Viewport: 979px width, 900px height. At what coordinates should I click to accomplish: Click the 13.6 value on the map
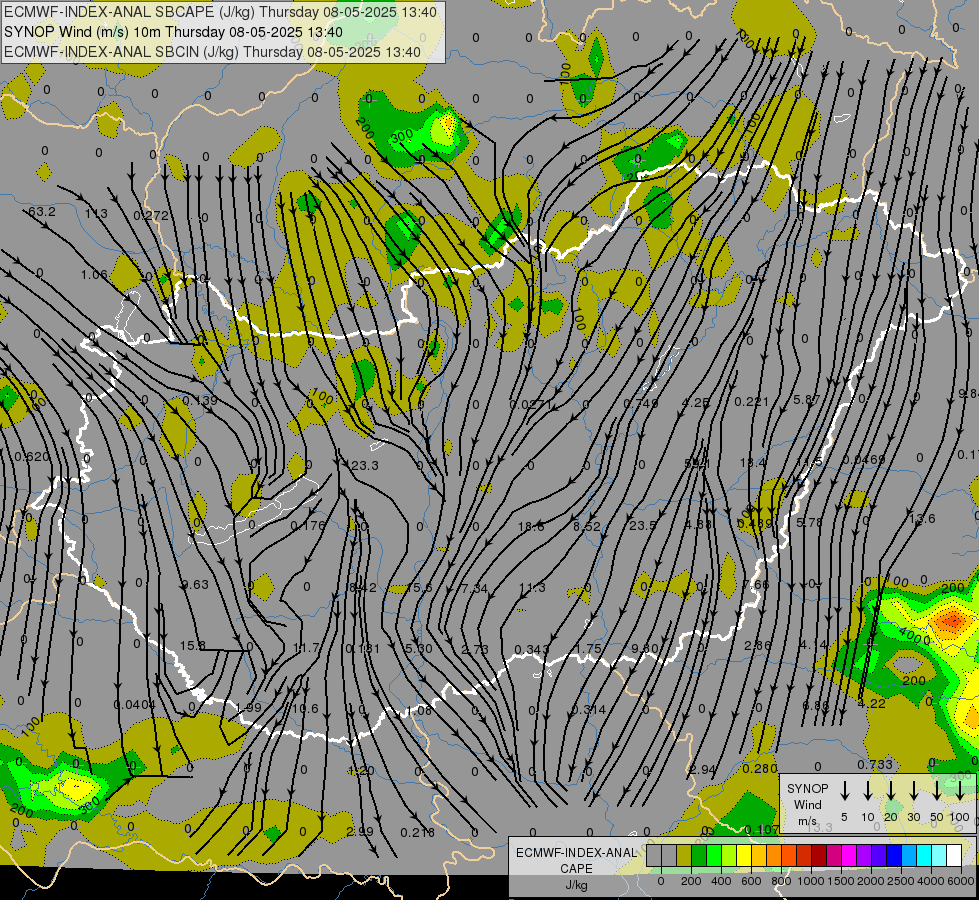[x=922, y=518]
